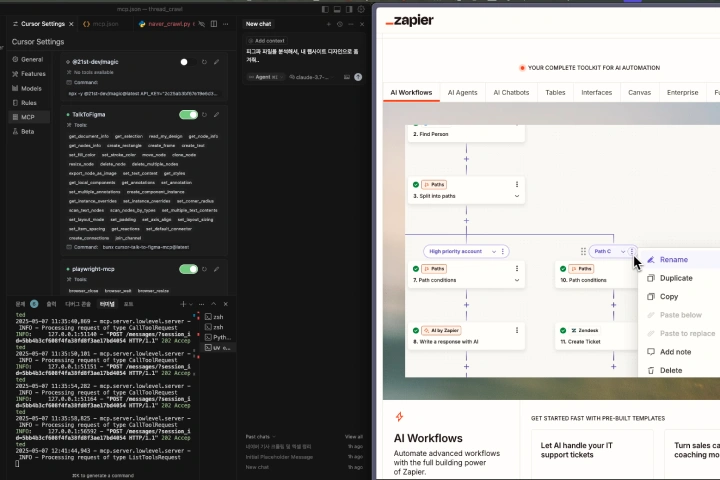Click the Zapier logo
This screenshot has width=720, height=480.
(x=410, y=21)
